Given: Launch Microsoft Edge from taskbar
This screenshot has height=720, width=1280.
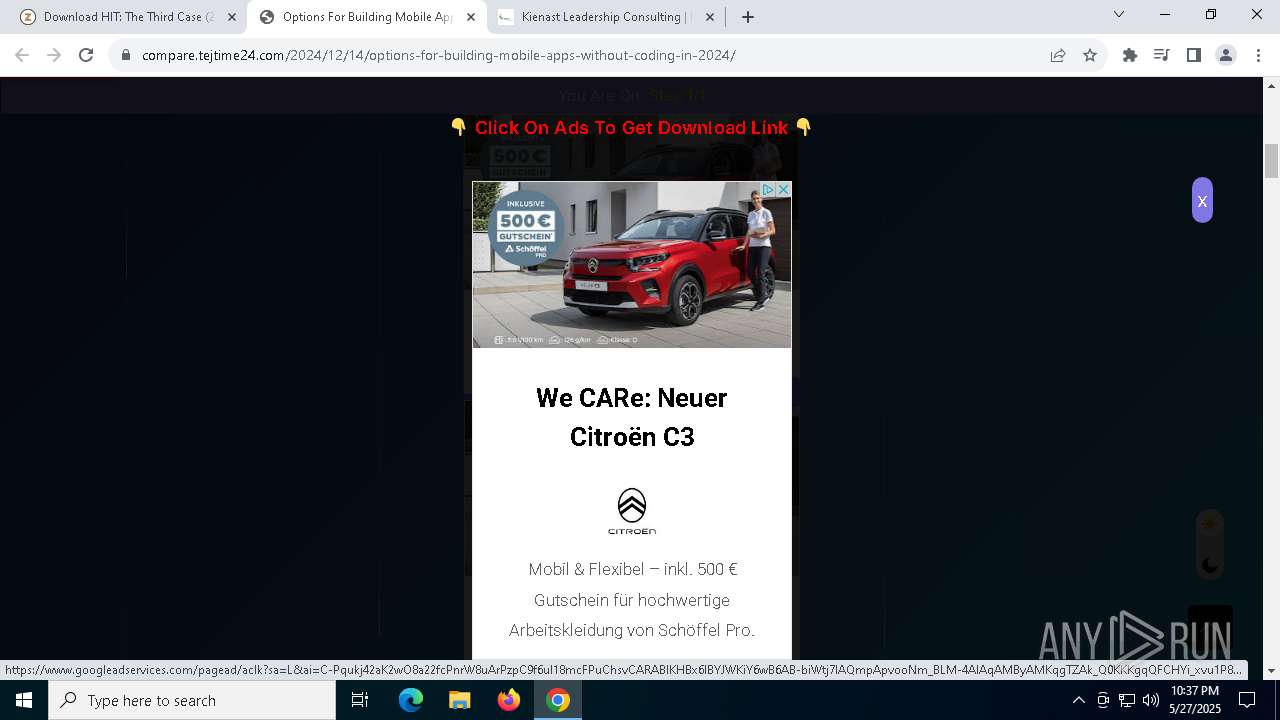Looking at the screenshot, I should pos(411,700).
